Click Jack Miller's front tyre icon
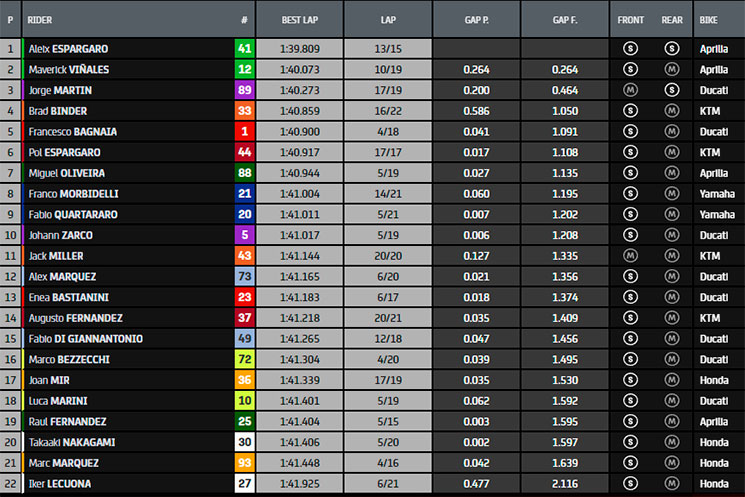The height and width of the screenshot is (497, 745). 630,255
